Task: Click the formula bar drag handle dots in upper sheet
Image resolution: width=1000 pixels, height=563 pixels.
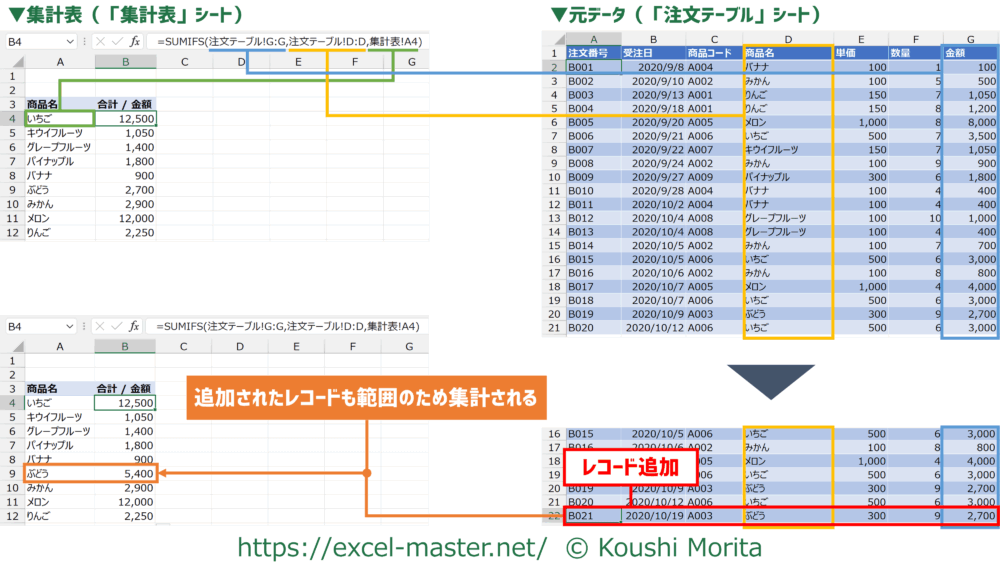Action: pyautogui.click(x=84, y=42)
